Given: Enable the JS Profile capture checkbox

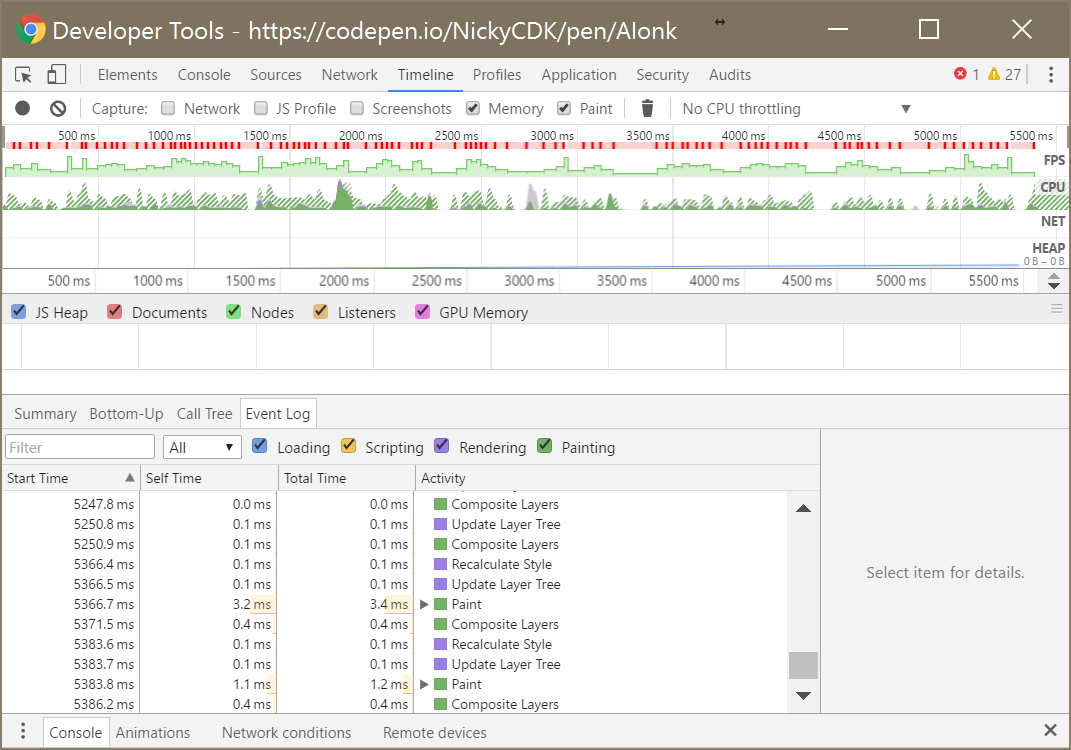Looking at the screenshot, I should click(260, 108).
